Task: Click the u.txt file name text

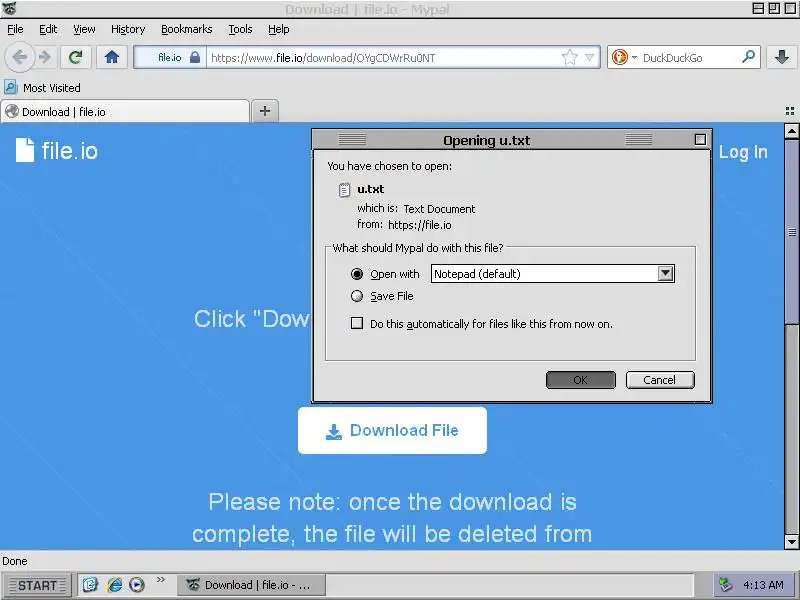Action: click(371, 189)
